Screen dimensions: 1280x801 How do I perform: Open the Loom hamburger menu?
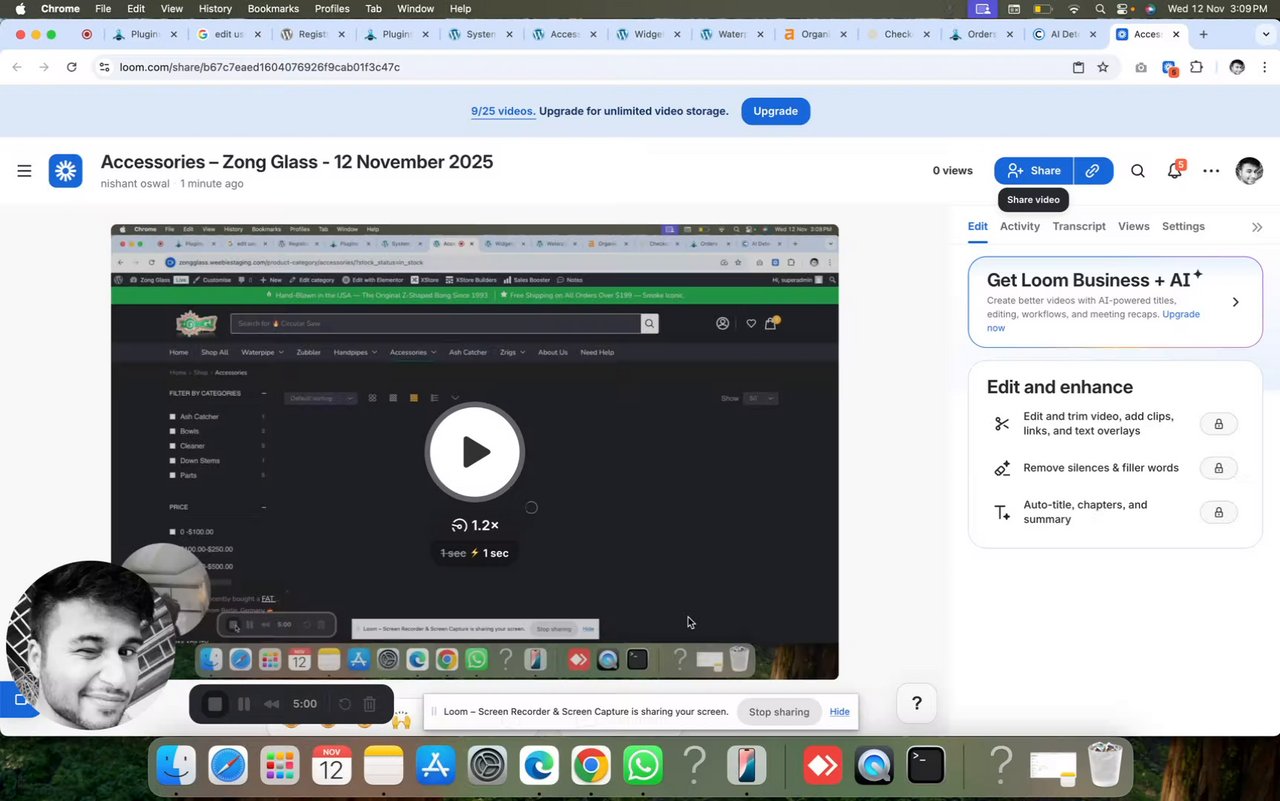(x=24, y=171)
